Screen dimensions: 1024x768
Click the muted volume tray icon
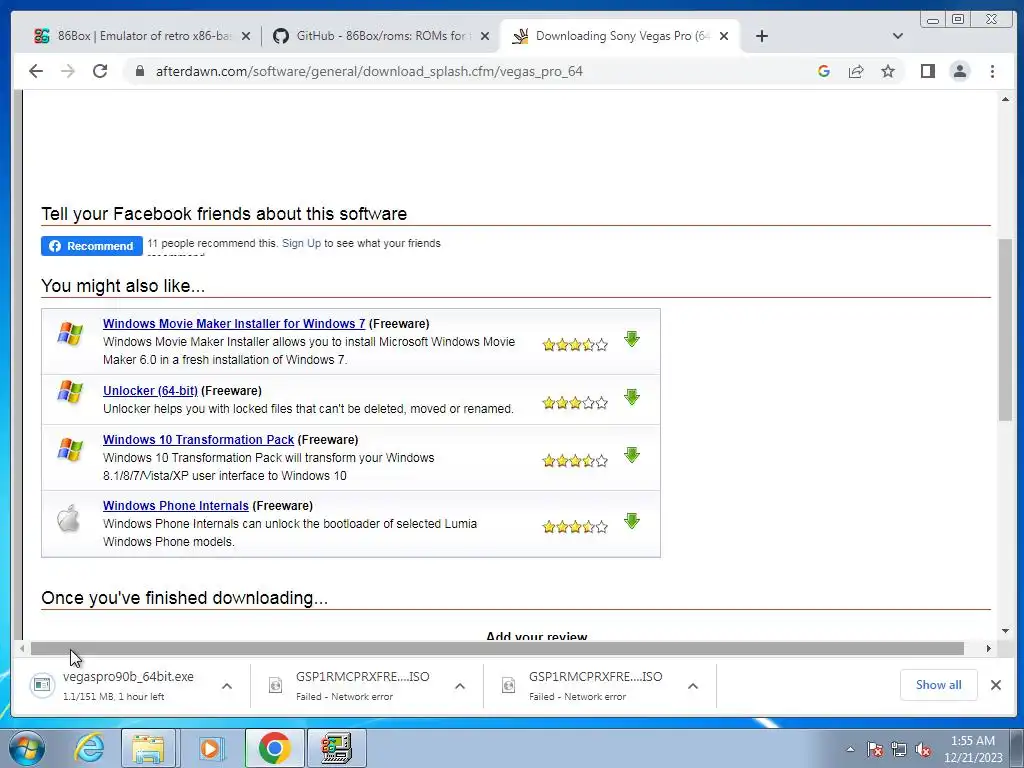click(x=923, y=749)
